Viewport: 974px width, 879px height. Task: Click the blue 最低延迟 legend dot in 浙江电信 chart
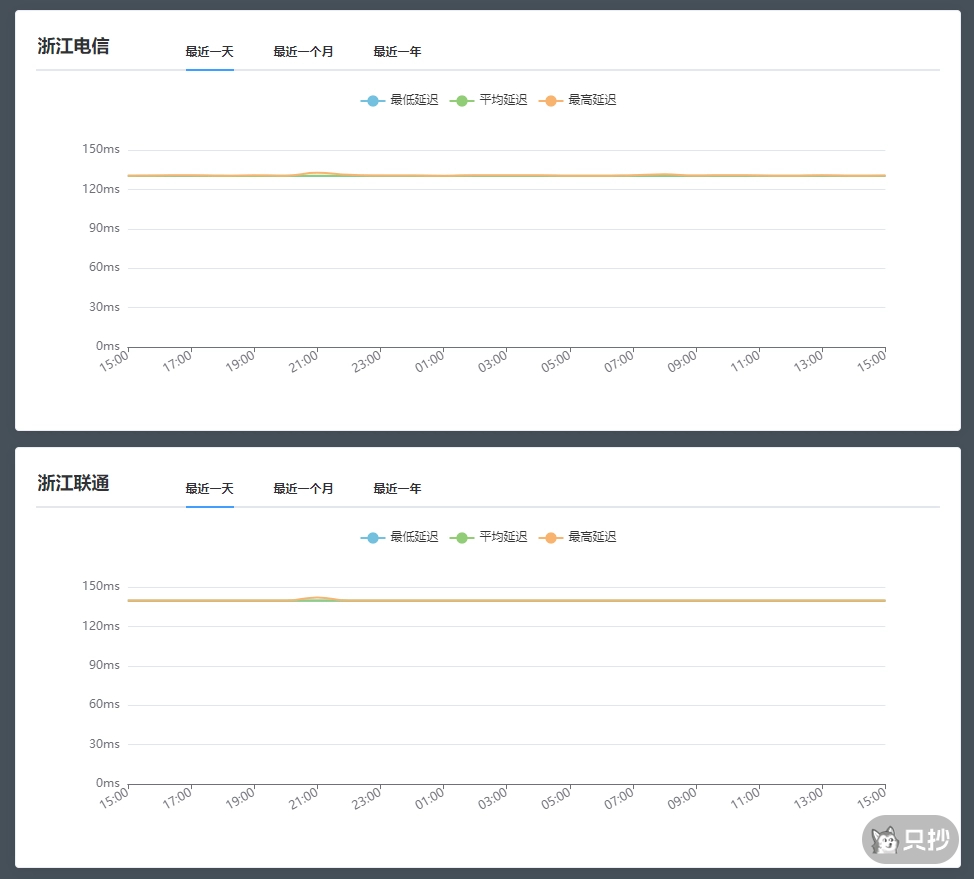[371, 100]
